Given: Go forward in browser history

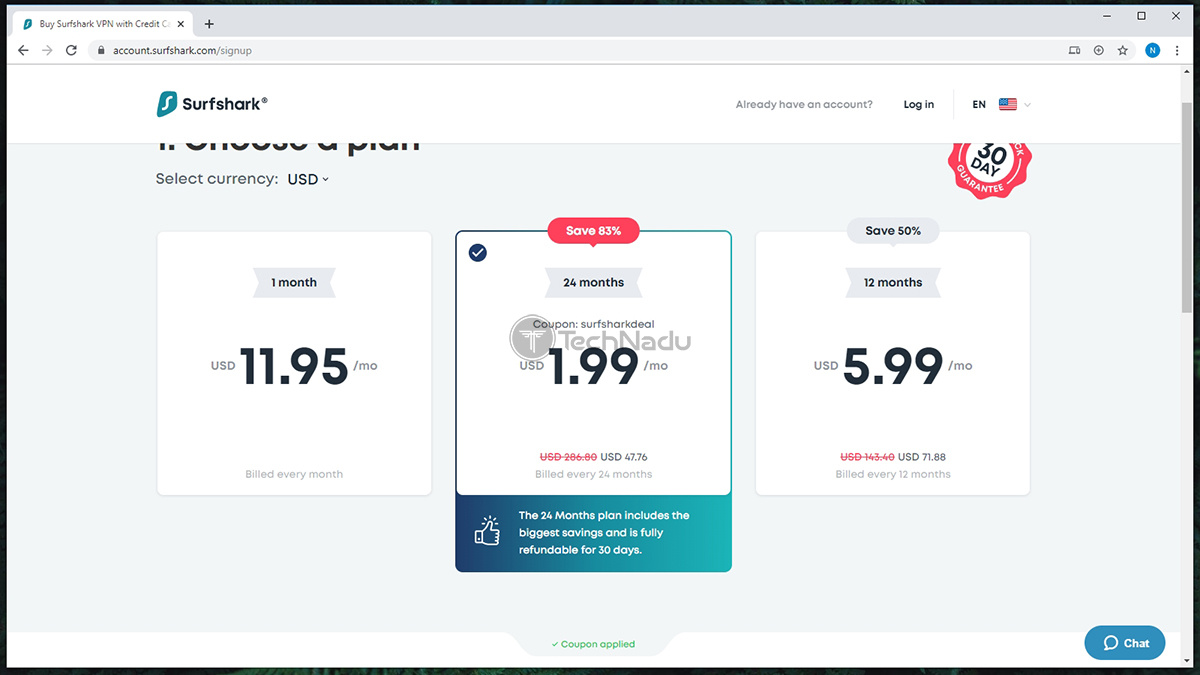Looking at the screenshot, I should [x=47, y=50].
